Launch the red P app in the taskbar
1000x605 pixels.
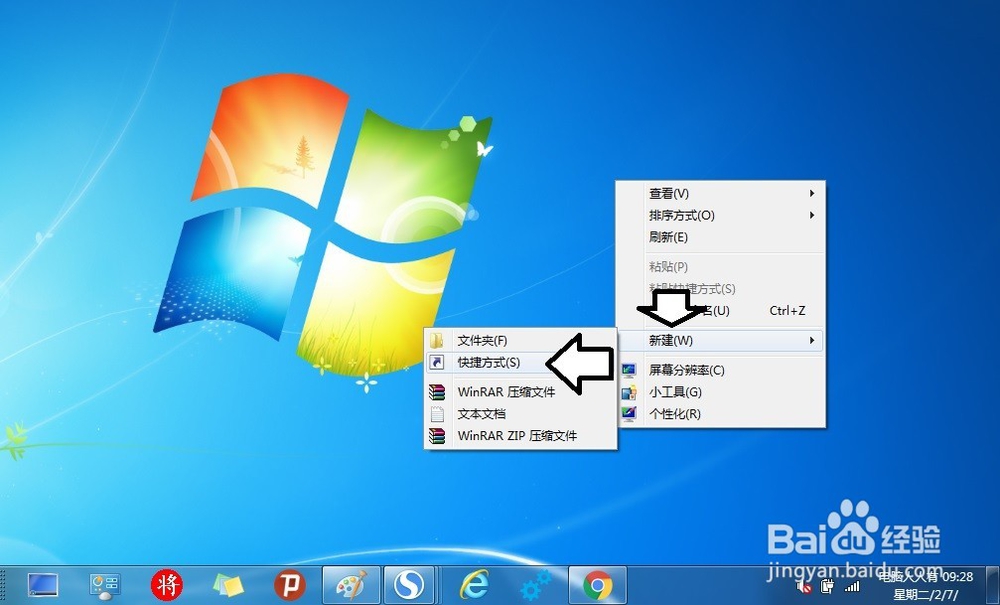pyautogui.click(x=290, y=585)
